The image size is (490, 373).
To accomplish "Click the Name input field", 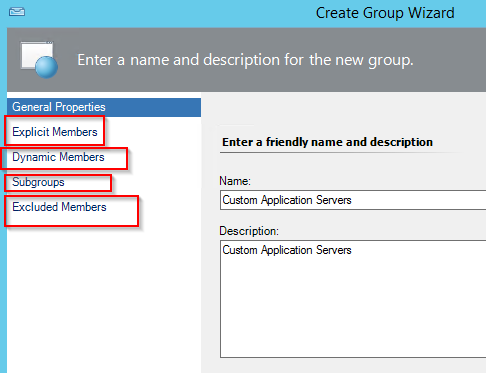I will tap(353, 200).
